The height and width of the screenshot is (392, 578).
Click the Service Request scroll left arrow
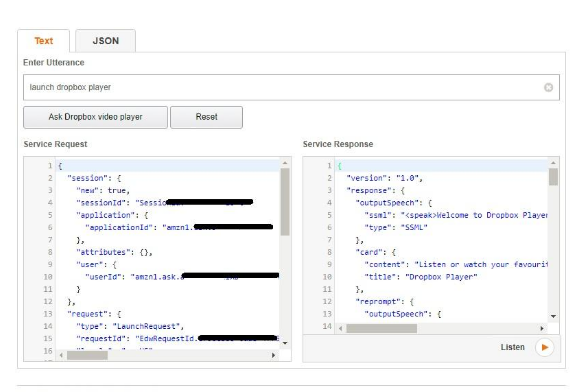61,355
